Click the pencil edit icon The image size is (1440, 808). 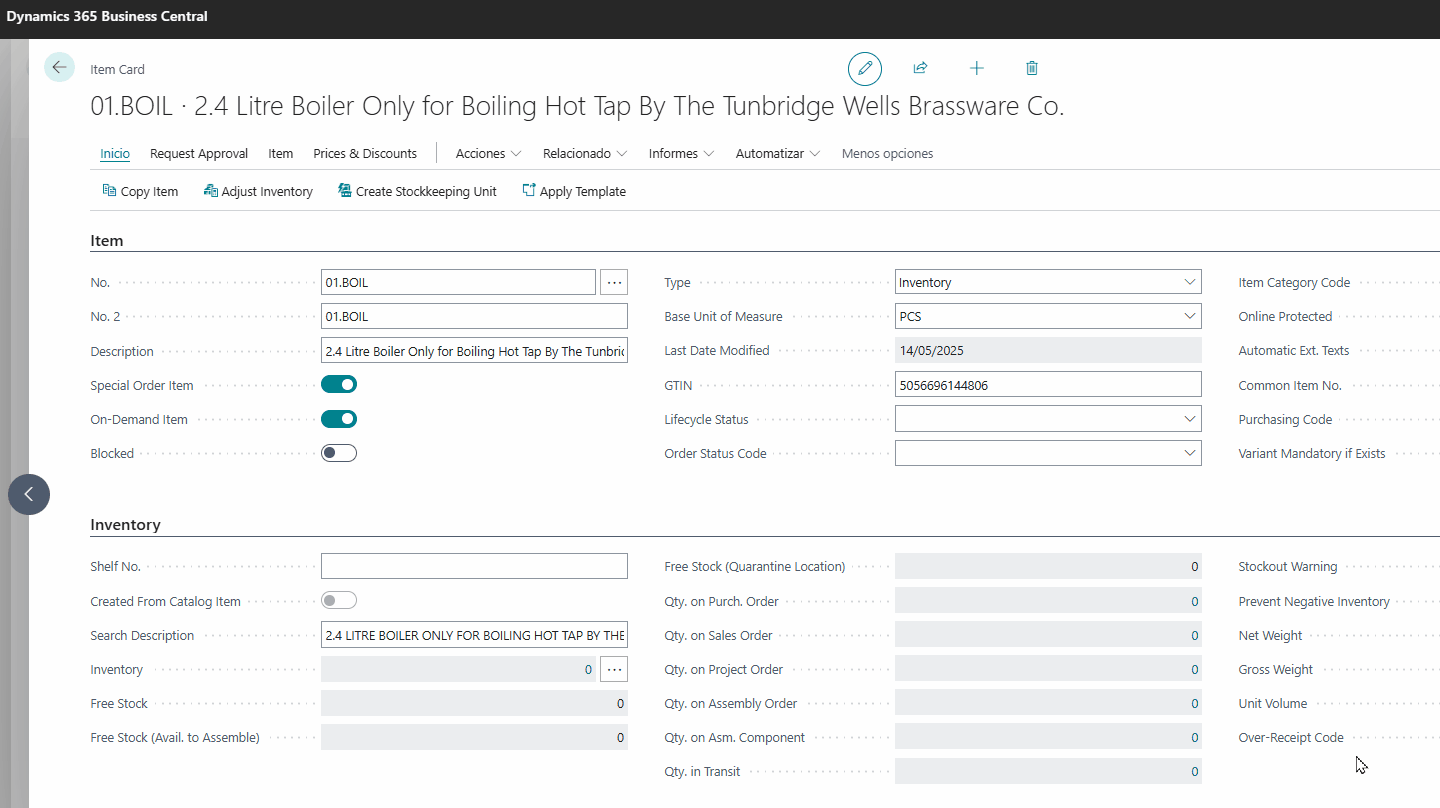(x=865, y=68)
